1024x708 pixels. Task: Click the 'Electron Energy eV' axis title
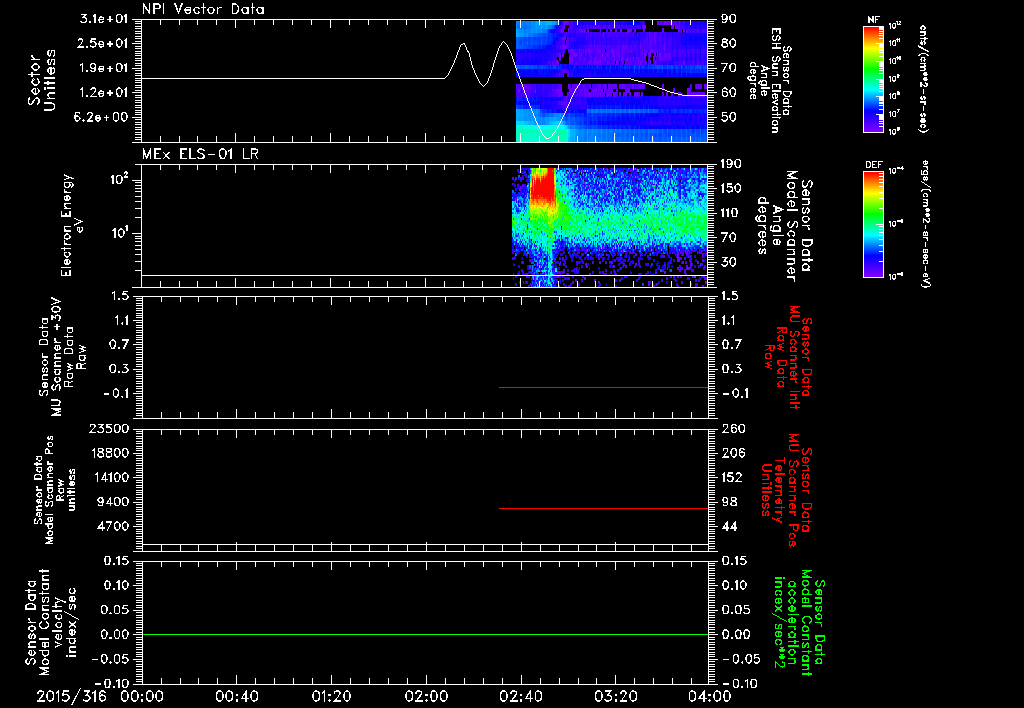point(73,225)
